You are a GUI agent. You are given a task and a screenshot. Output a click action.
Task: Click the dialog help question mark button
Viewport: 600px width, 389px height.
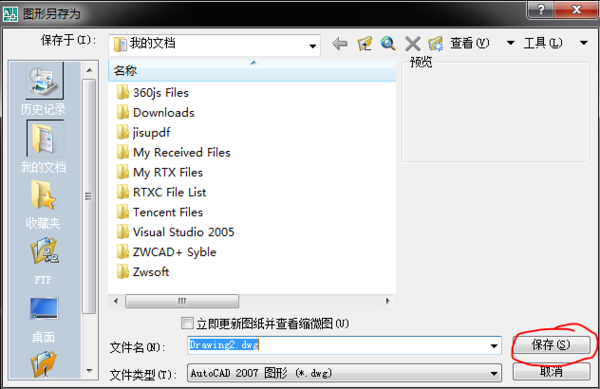[x=540, y=9]
